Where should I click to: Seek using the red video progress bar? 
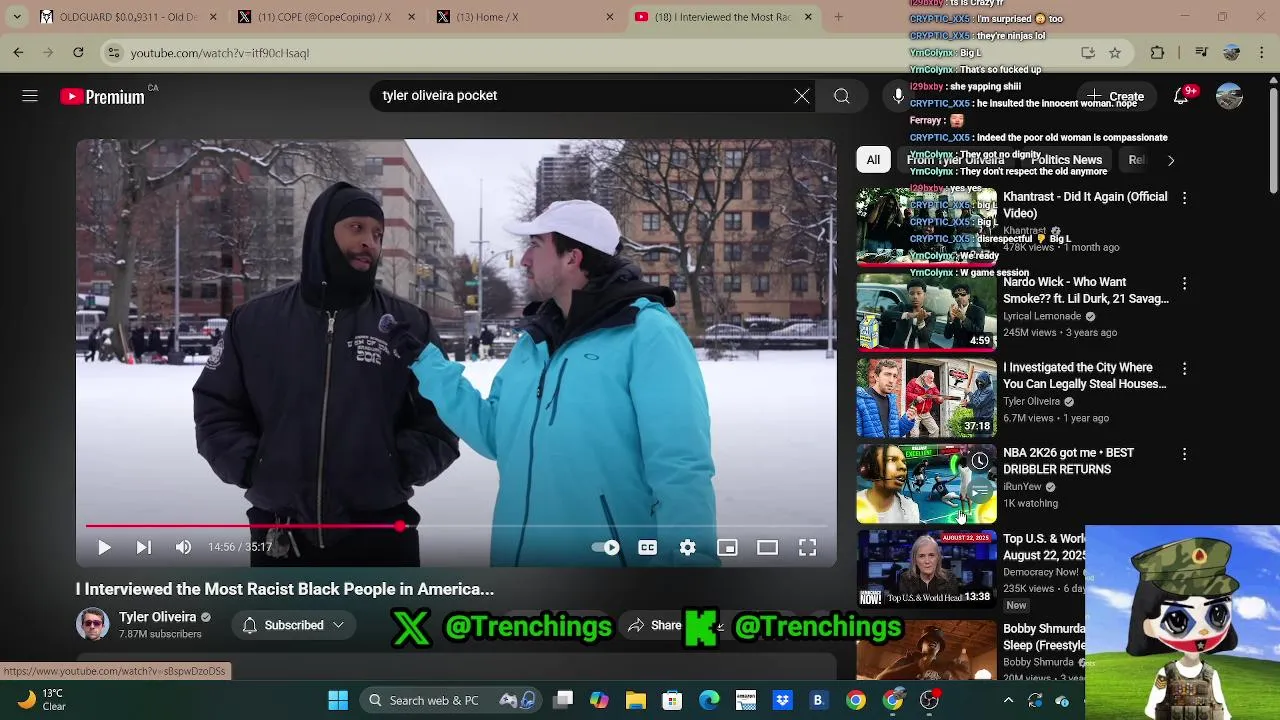pos(456,525)
